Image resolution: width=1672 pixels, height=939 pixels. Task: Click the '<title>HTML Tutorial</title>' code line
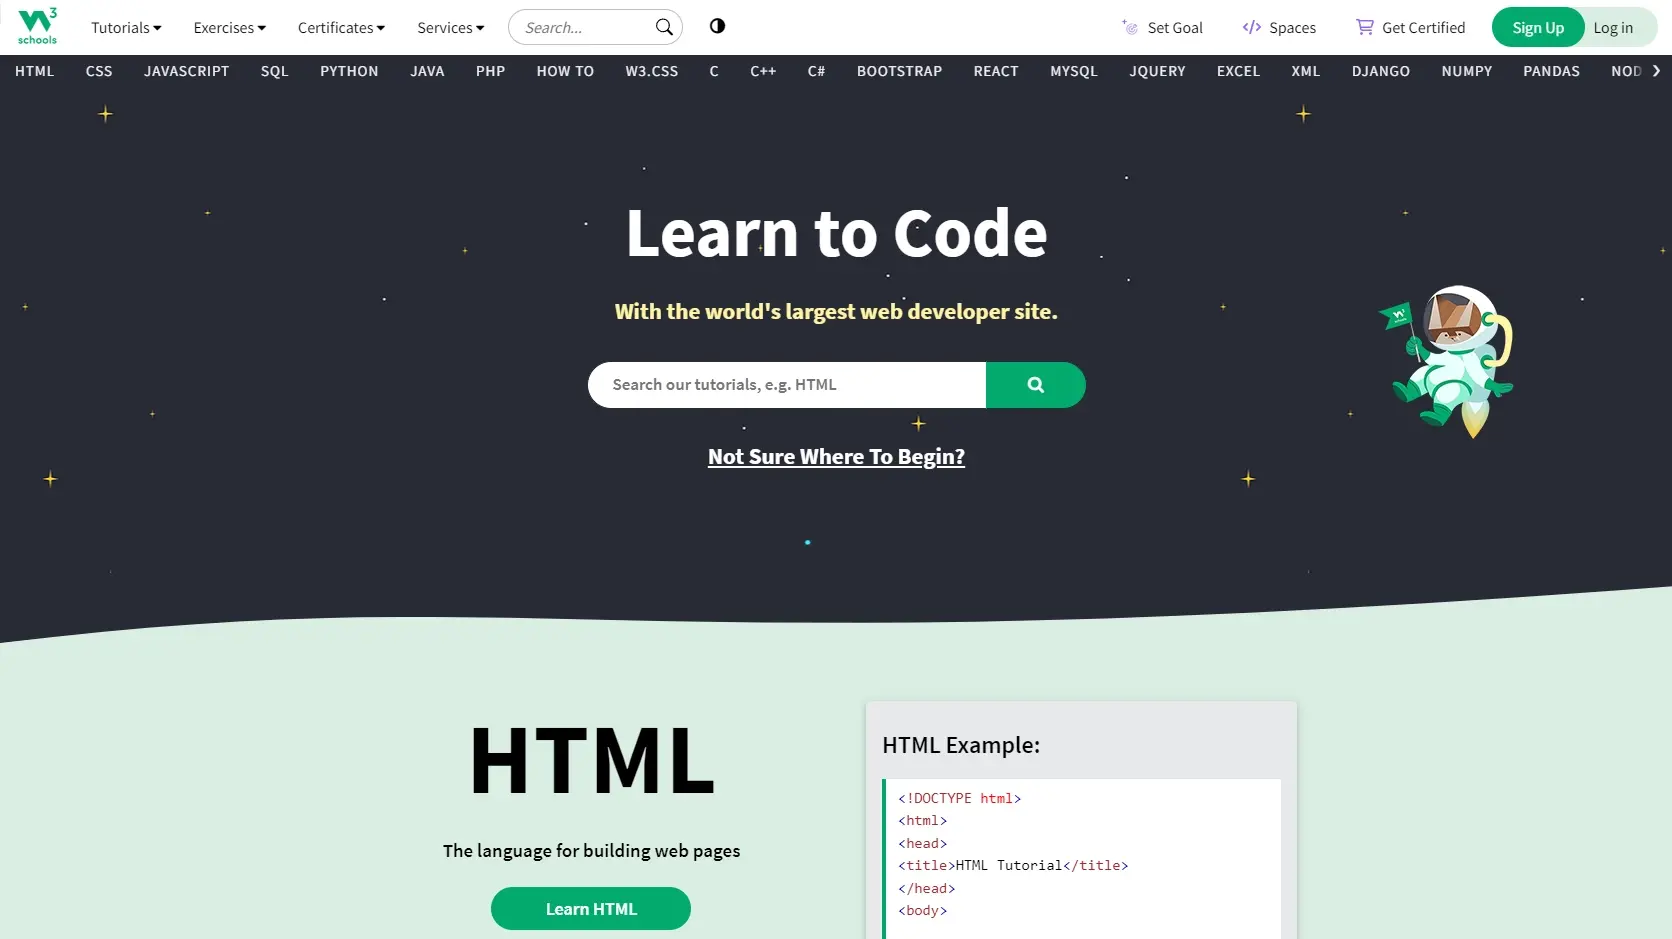[x=1013, y=866]
